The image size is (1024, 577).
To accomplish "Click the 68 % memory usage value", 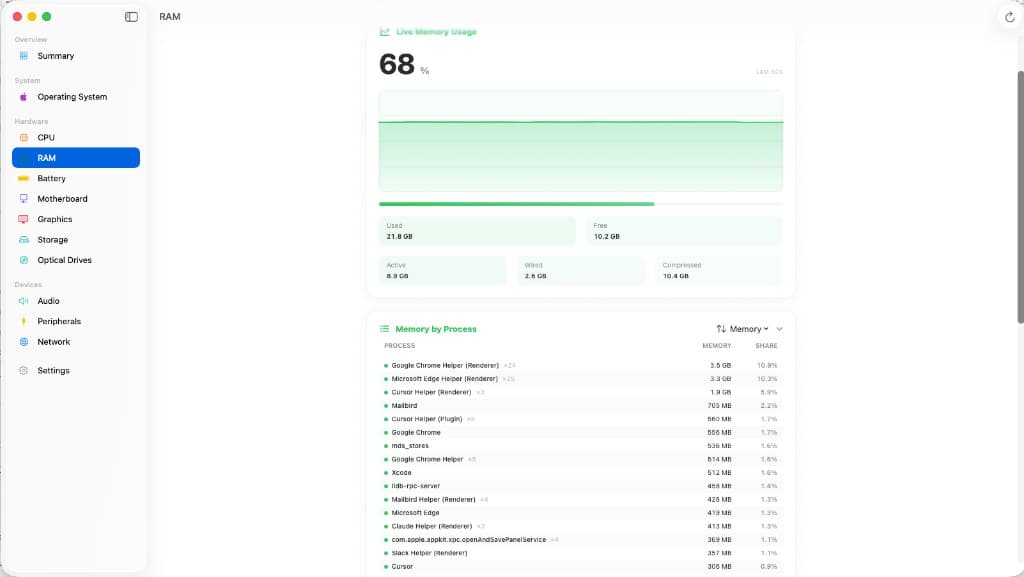I will tap(404, 65).
